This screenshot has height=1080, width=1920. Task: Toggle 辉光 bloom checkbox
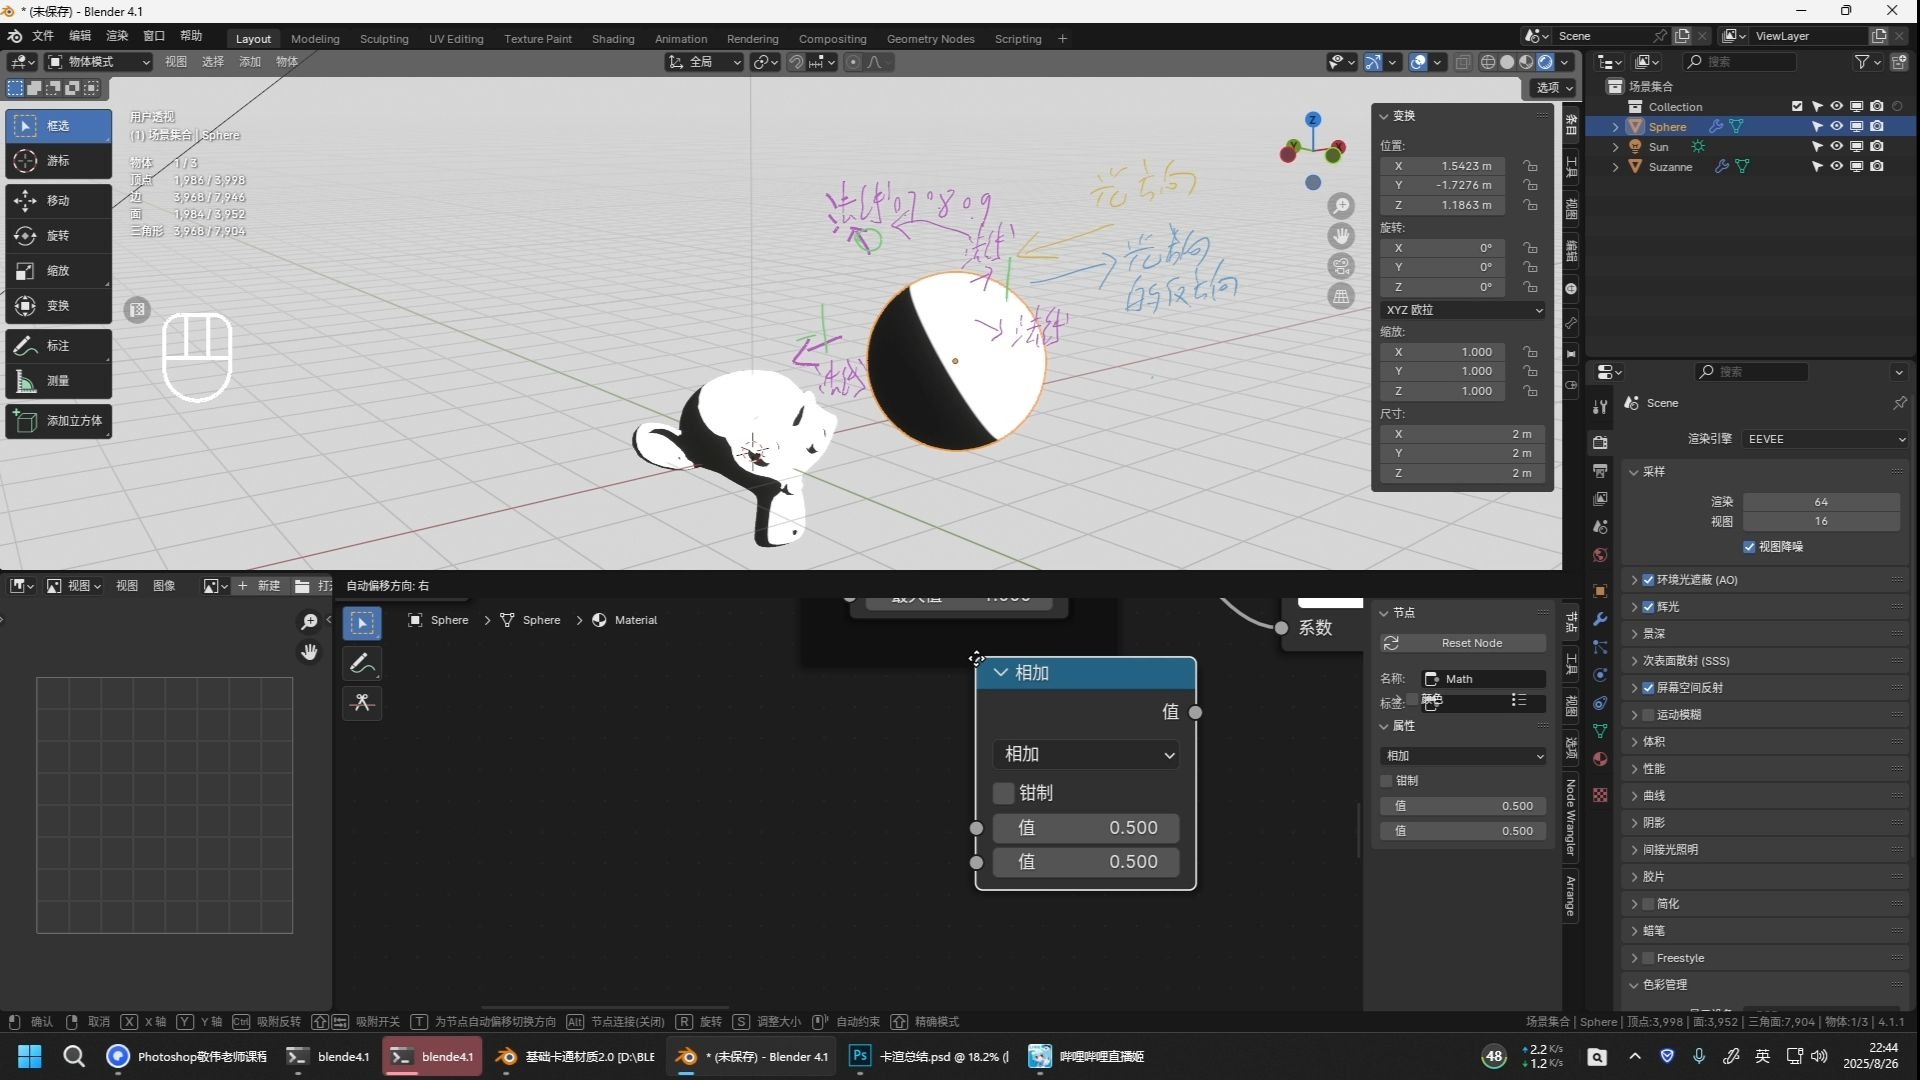(x=1648, y=607)
